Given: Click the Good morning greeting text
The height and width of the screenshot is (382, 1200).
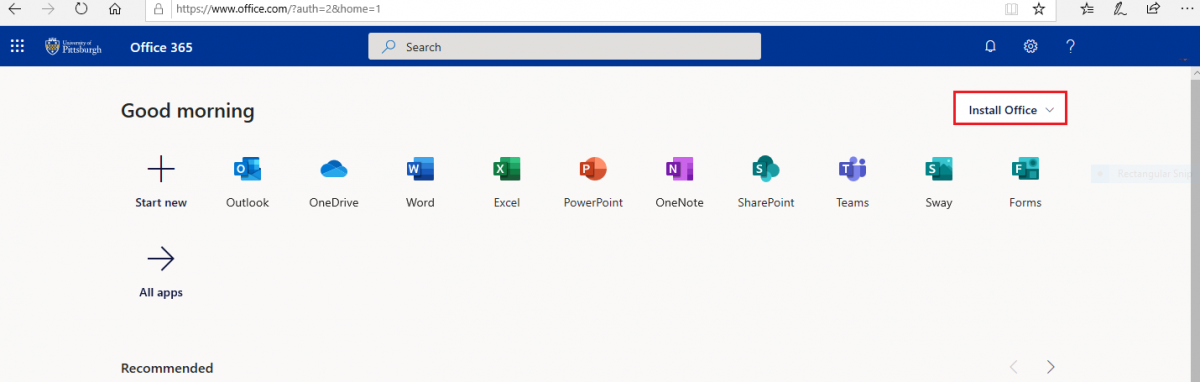Looking at the screenshot, I should (x=188, y=111).
